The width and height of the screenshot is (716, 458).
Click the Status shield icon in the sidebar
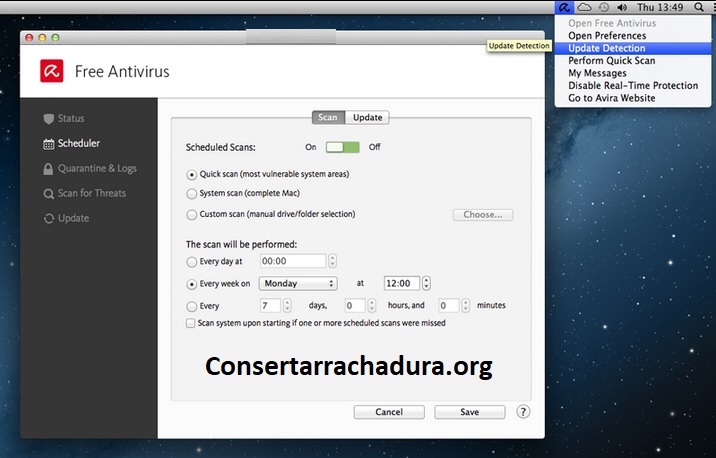(48, 119)
